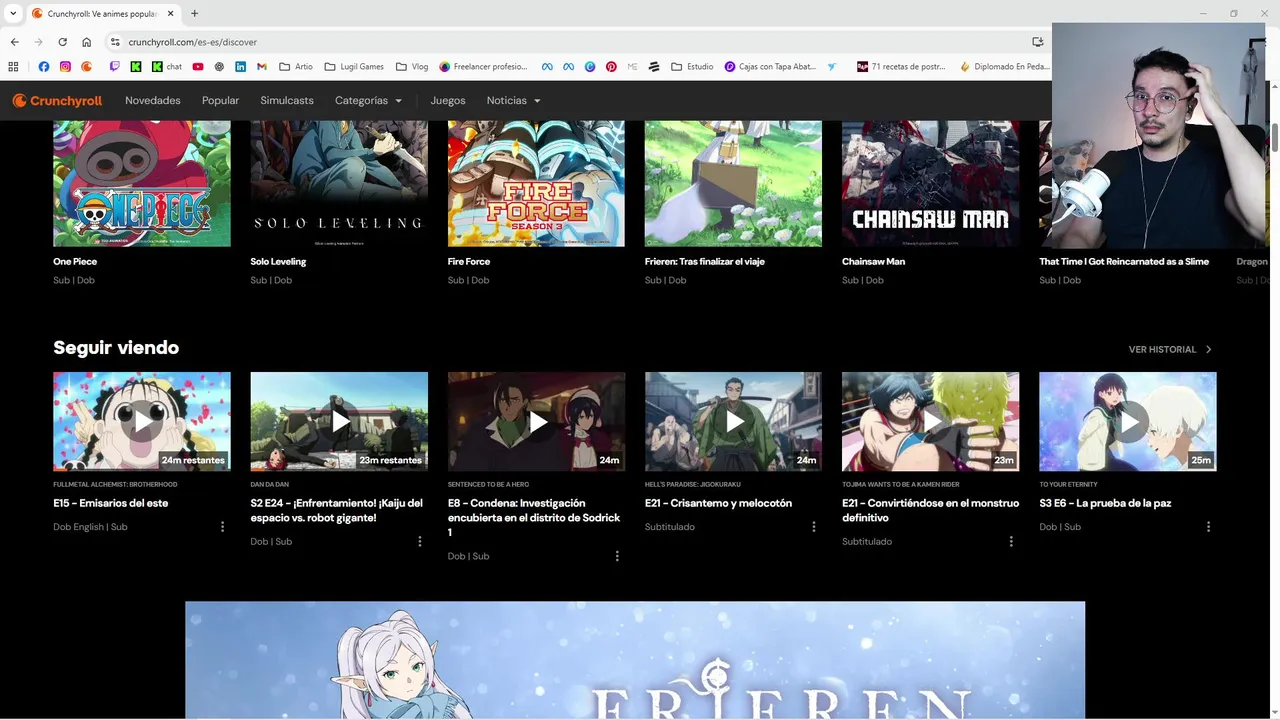Reload the current page

pyautogui.click(x=62, y=42)
